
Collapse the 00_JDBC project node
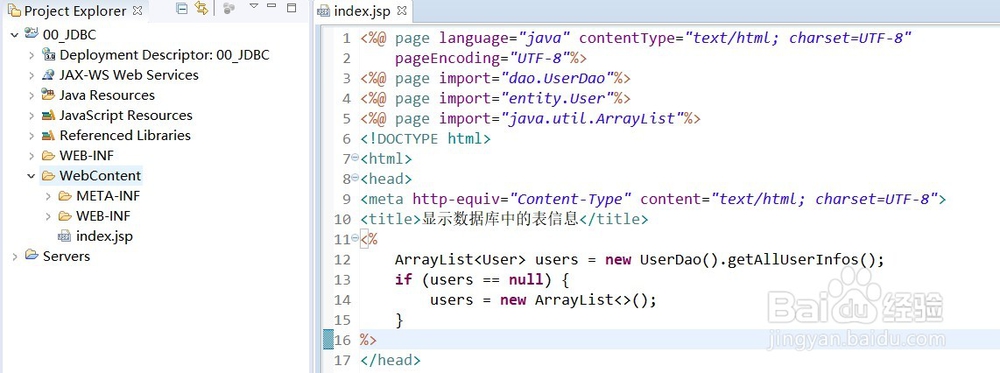click(x=15, y=35)
